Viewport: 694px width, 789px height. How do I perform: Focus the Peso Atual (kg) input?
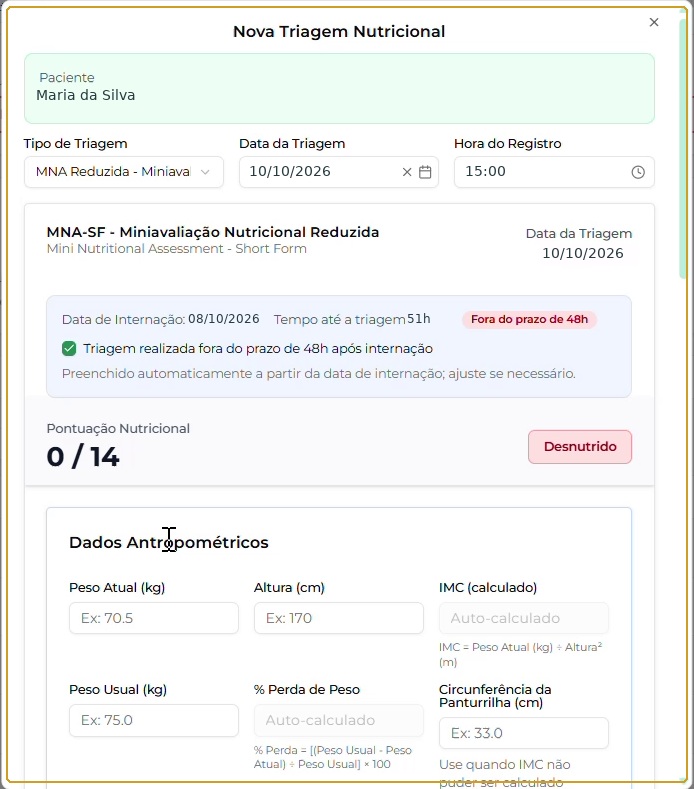click(x=154, y=618)
